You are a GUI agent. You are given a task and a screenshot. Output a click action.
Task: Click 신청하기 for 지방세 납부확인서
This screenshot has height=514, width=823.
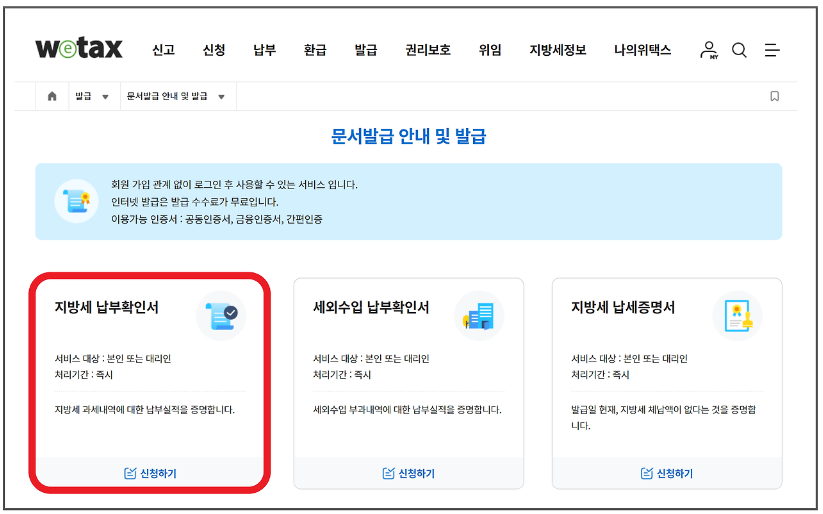150,474
